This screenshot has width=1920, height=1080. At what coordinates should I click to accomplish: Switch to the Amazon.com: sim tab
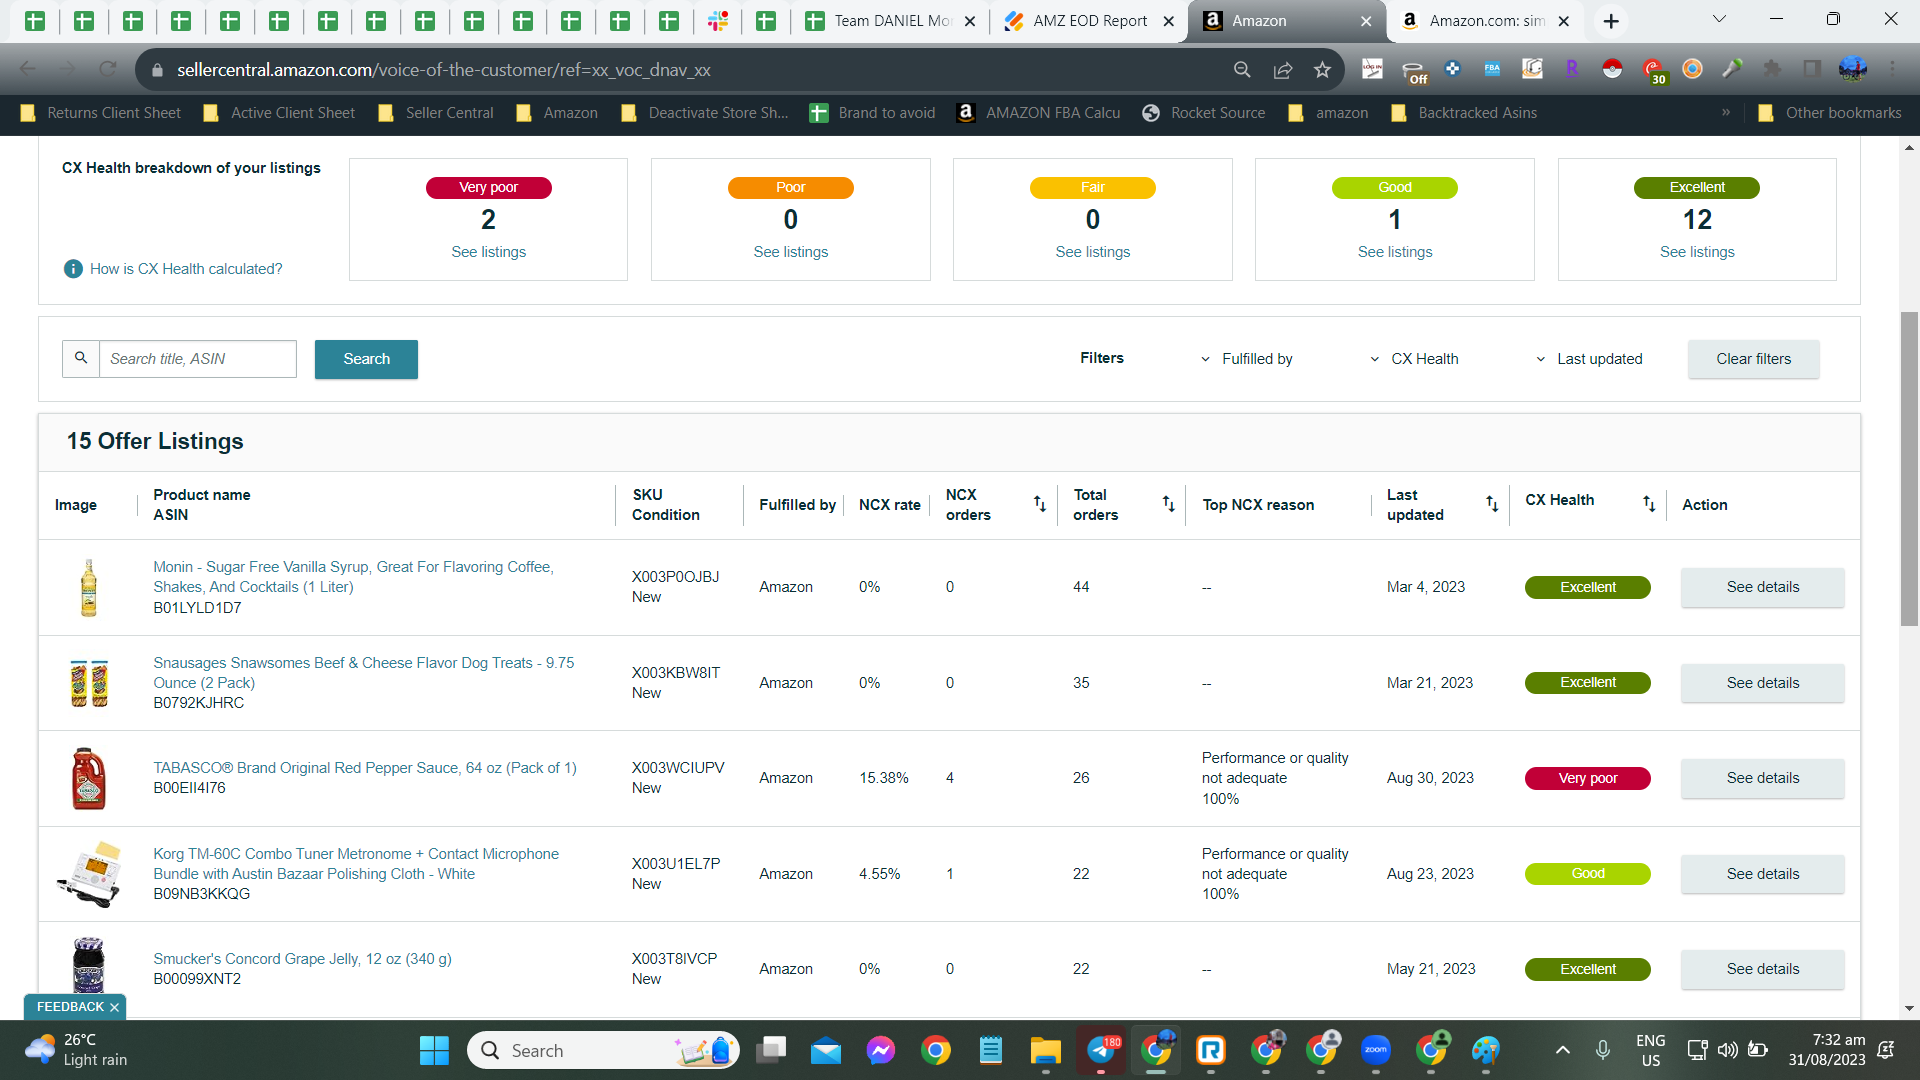point(1485,21)
